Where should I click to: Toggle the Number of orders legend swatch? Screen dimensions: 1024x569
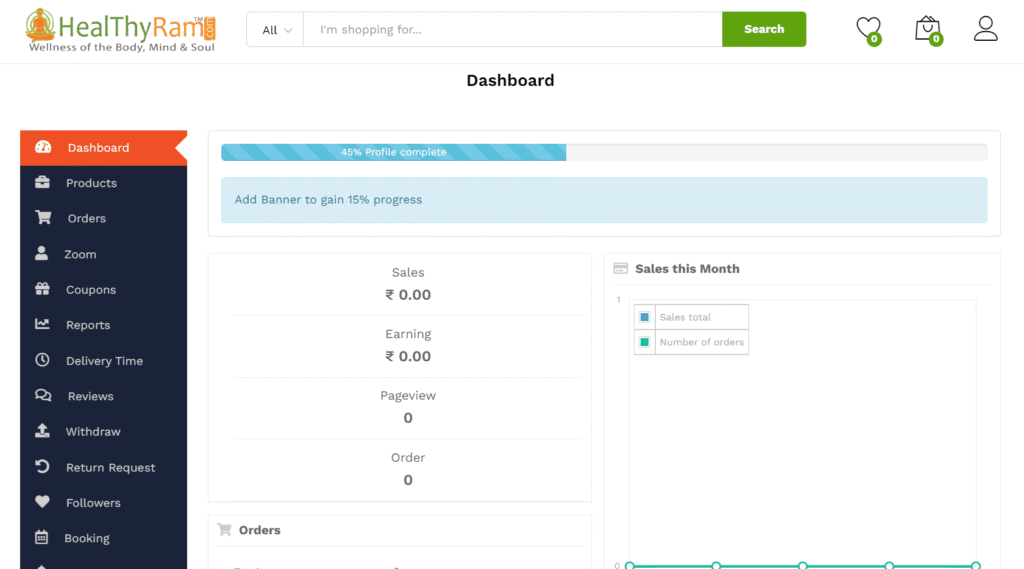point(645,342)
